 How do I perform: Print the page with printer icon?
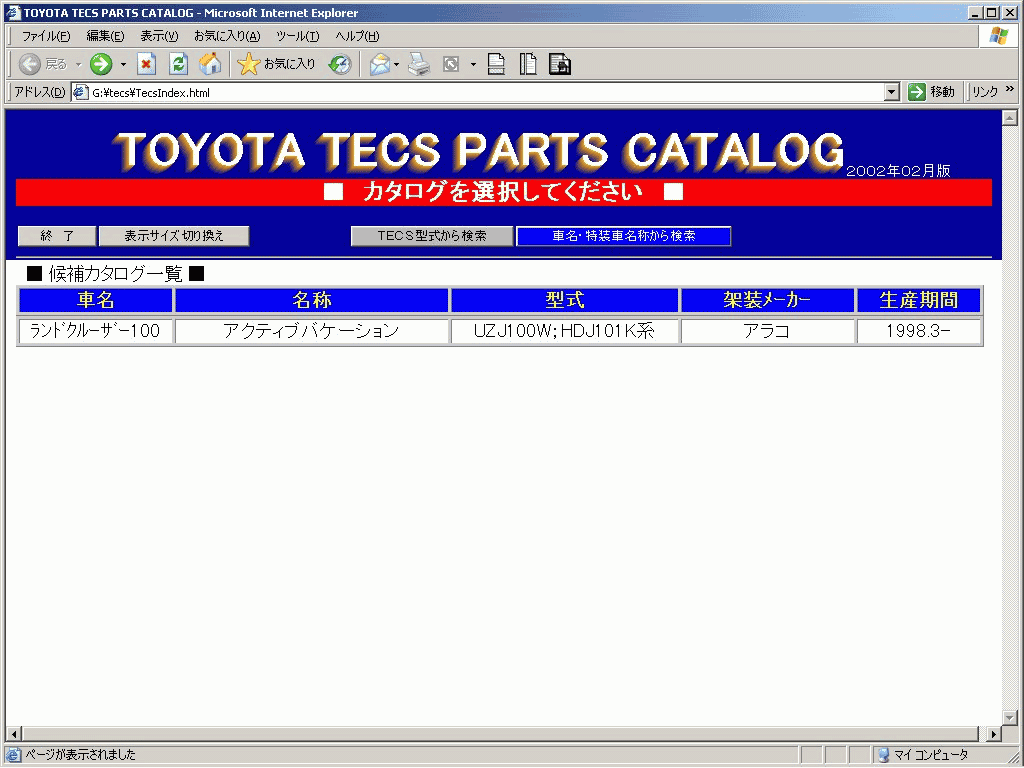pyautogui.click(x=419, y=64)
